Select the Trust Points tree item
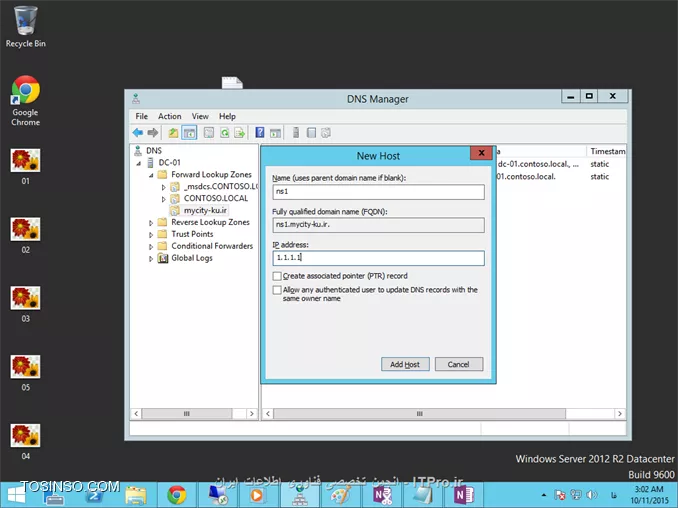Screen dimensions: 678x508 click(192, 234)
